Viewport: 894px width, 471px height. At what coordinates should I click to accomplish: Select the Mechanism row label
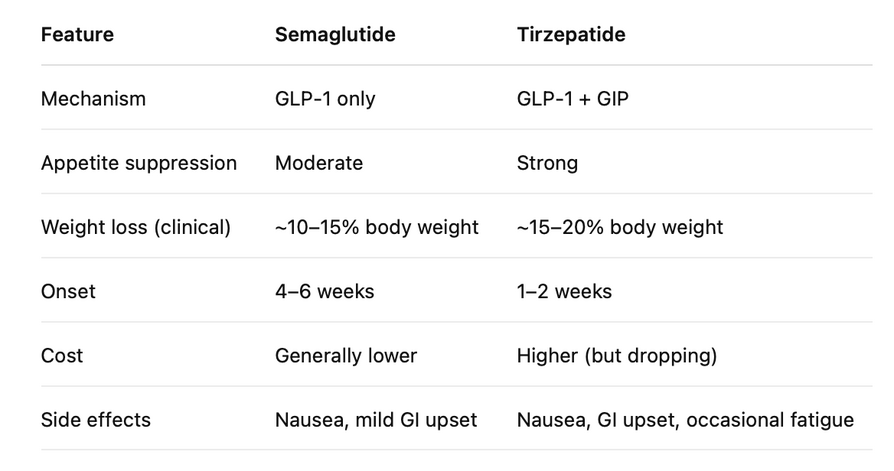(93, 99)
